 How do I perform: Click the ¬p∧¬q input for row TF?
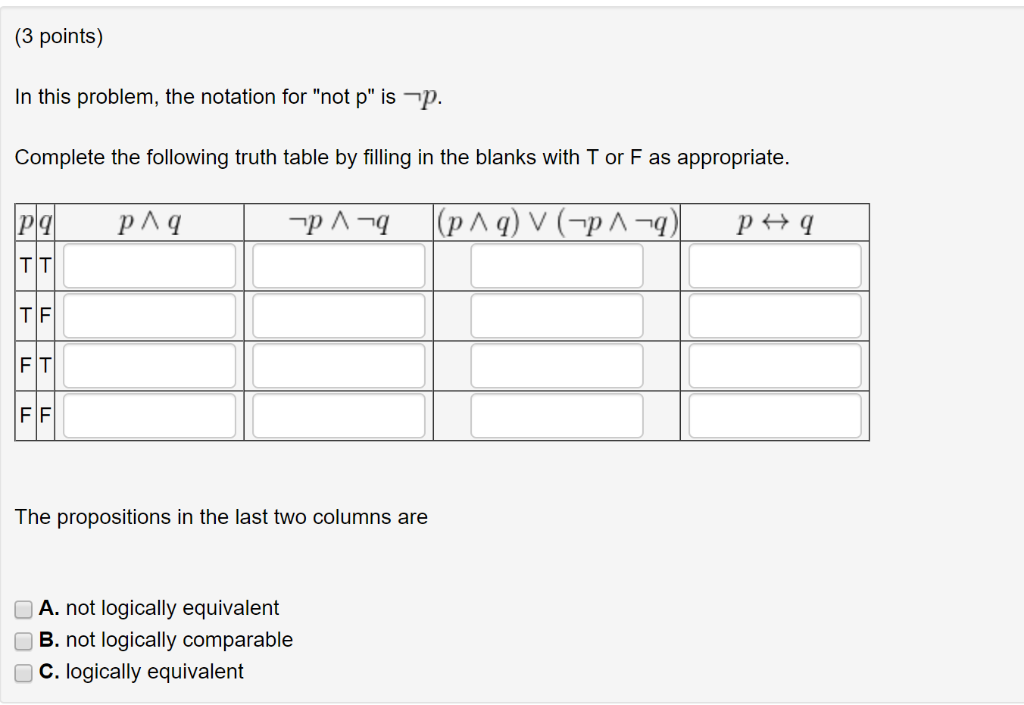pyautogui.click(x=338, y=315)
